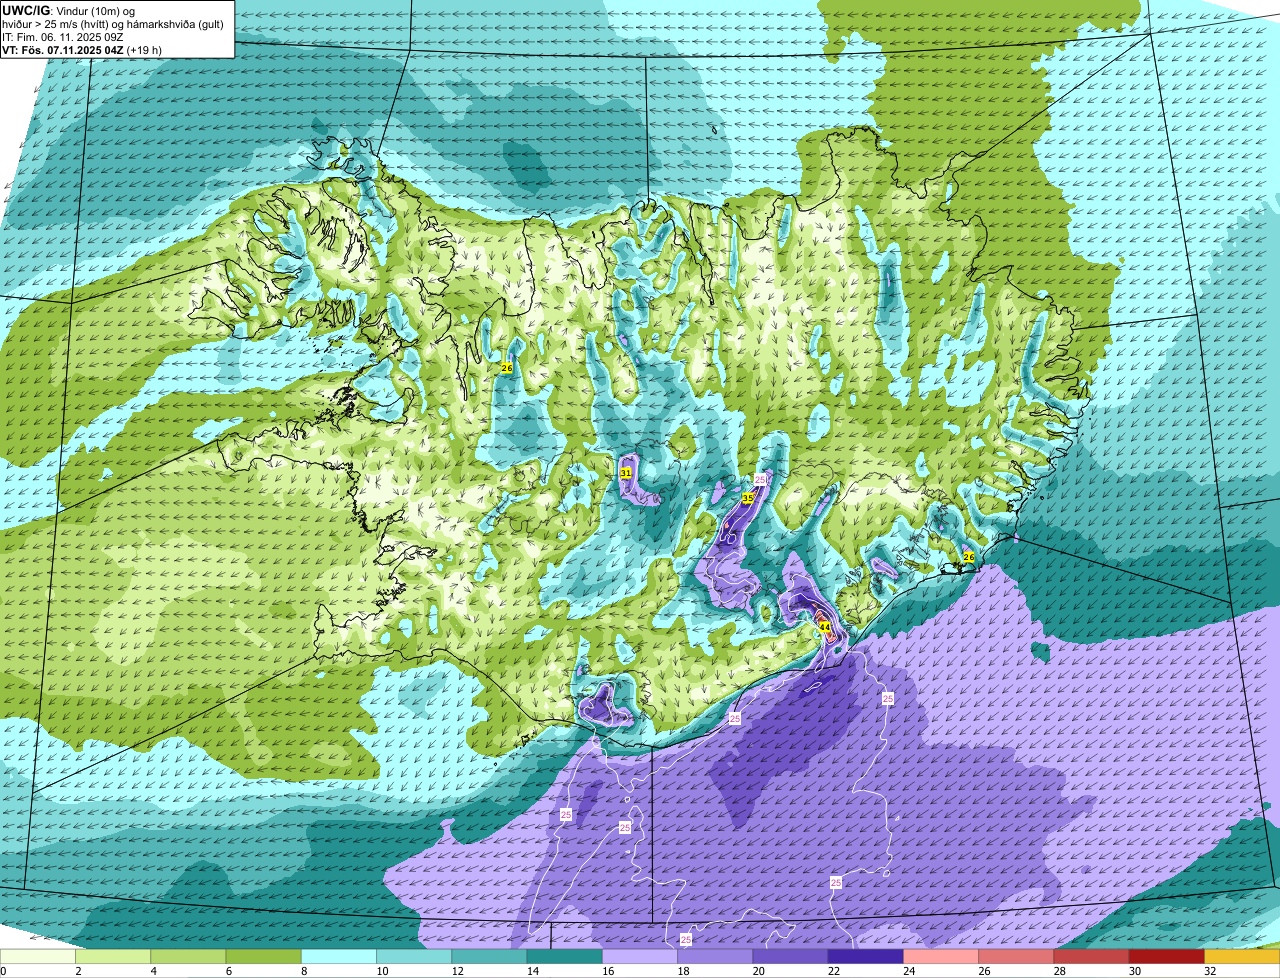Click the orange above-32 m/s legend swatch

(1243, 956)
